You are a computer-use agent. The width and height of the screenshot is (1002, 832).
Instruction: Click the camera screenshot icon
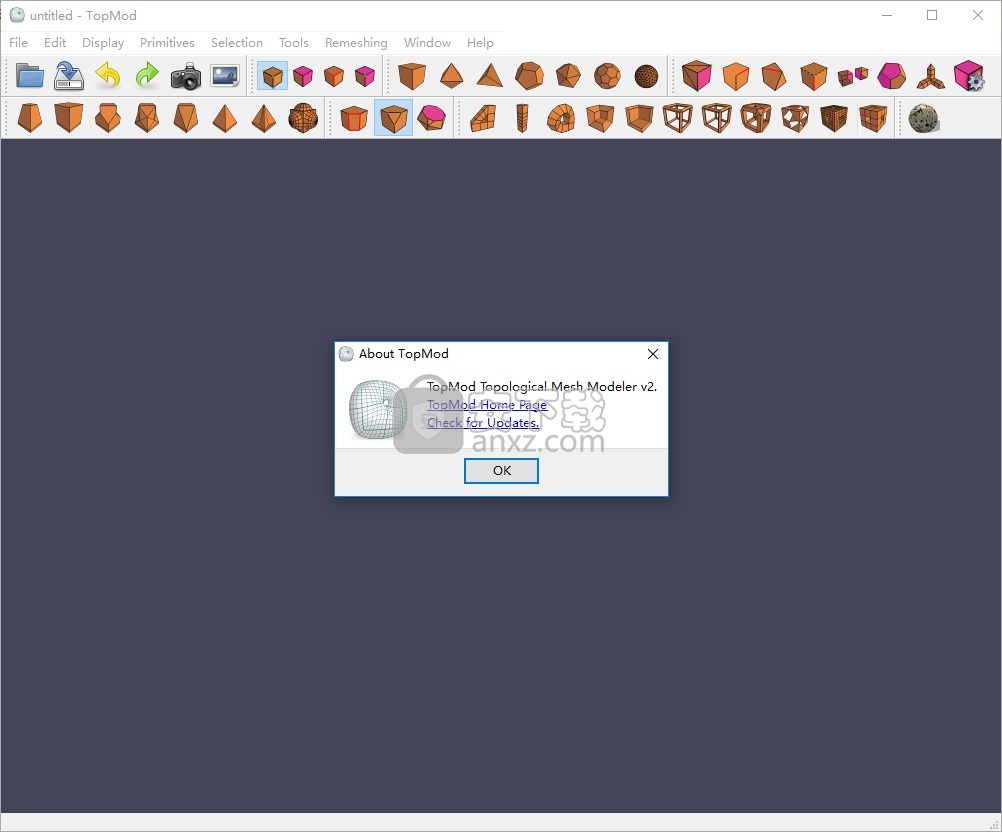click(186, 76)
